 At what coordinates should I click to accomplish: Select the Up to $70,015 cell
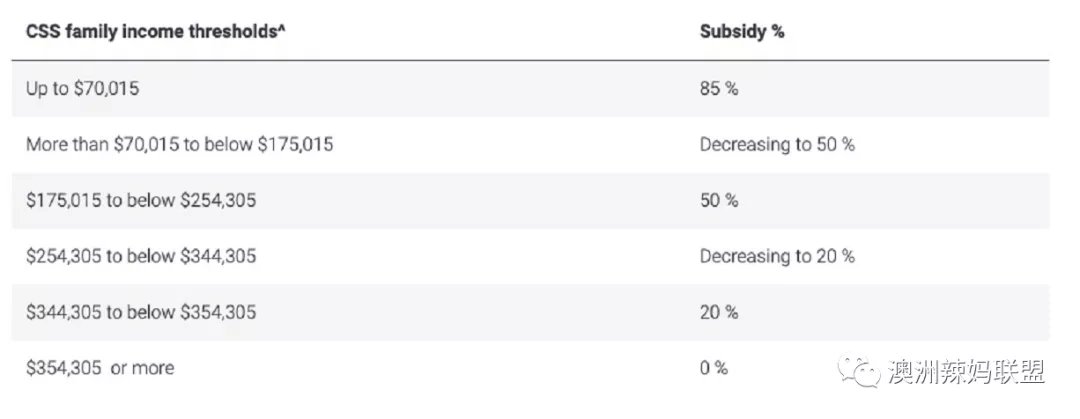[x=83, y=89]
